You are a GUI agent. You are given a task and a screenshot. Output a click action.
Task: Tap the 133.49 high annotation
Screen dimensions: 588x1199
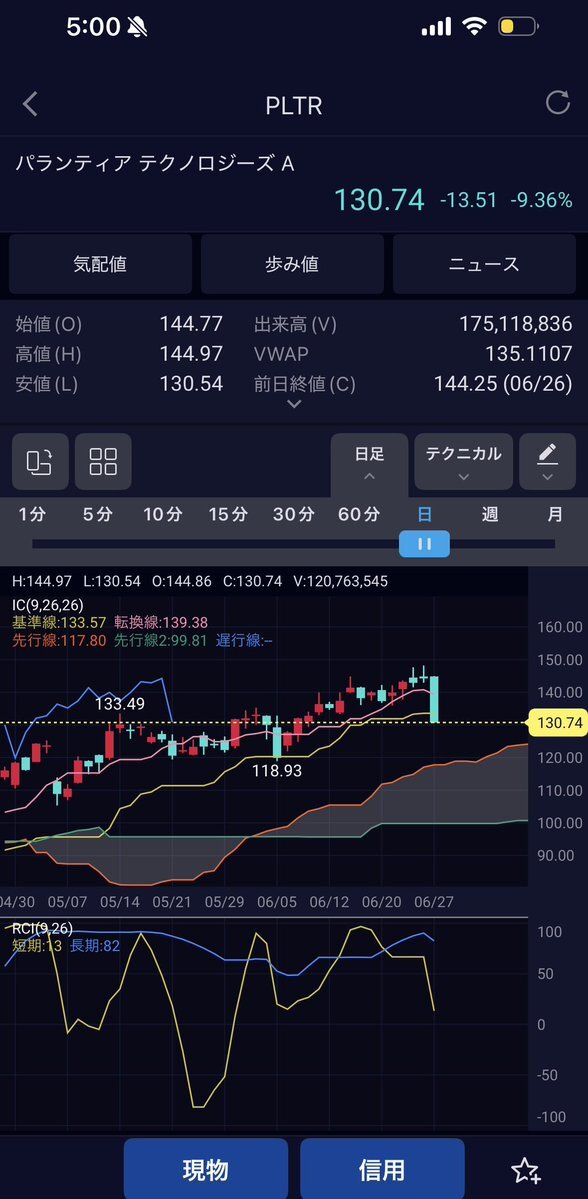tap(120, 703)
